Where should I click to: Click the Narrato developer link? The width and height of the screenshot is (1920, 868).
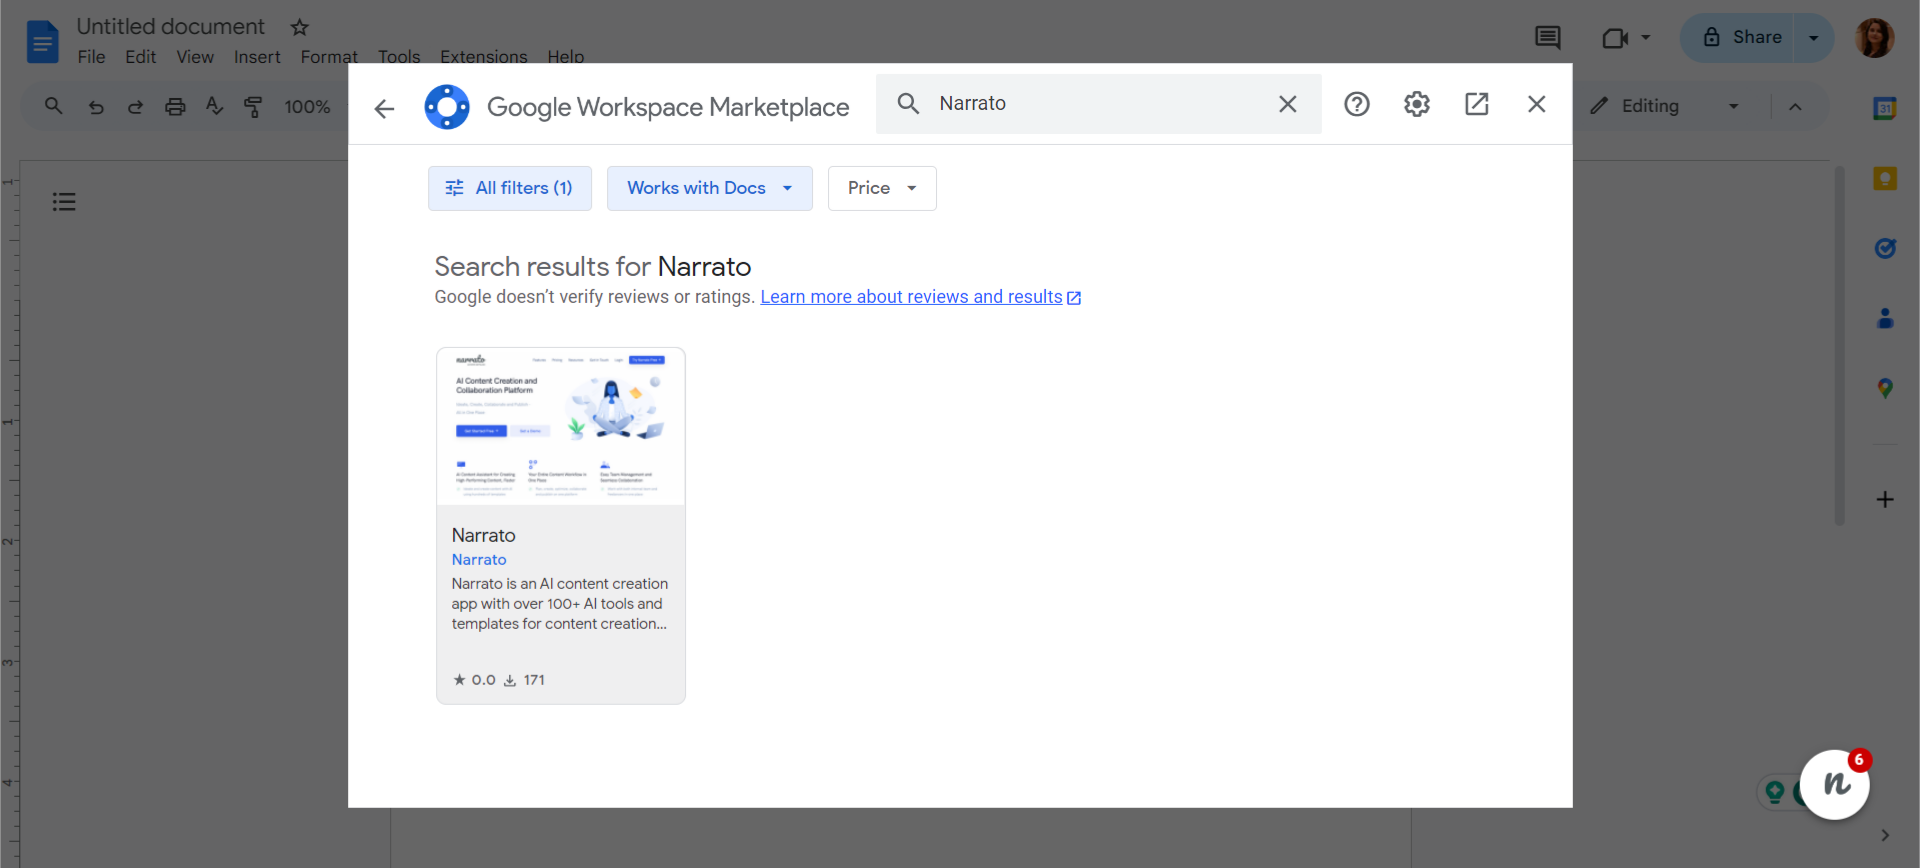pos(479,560)
